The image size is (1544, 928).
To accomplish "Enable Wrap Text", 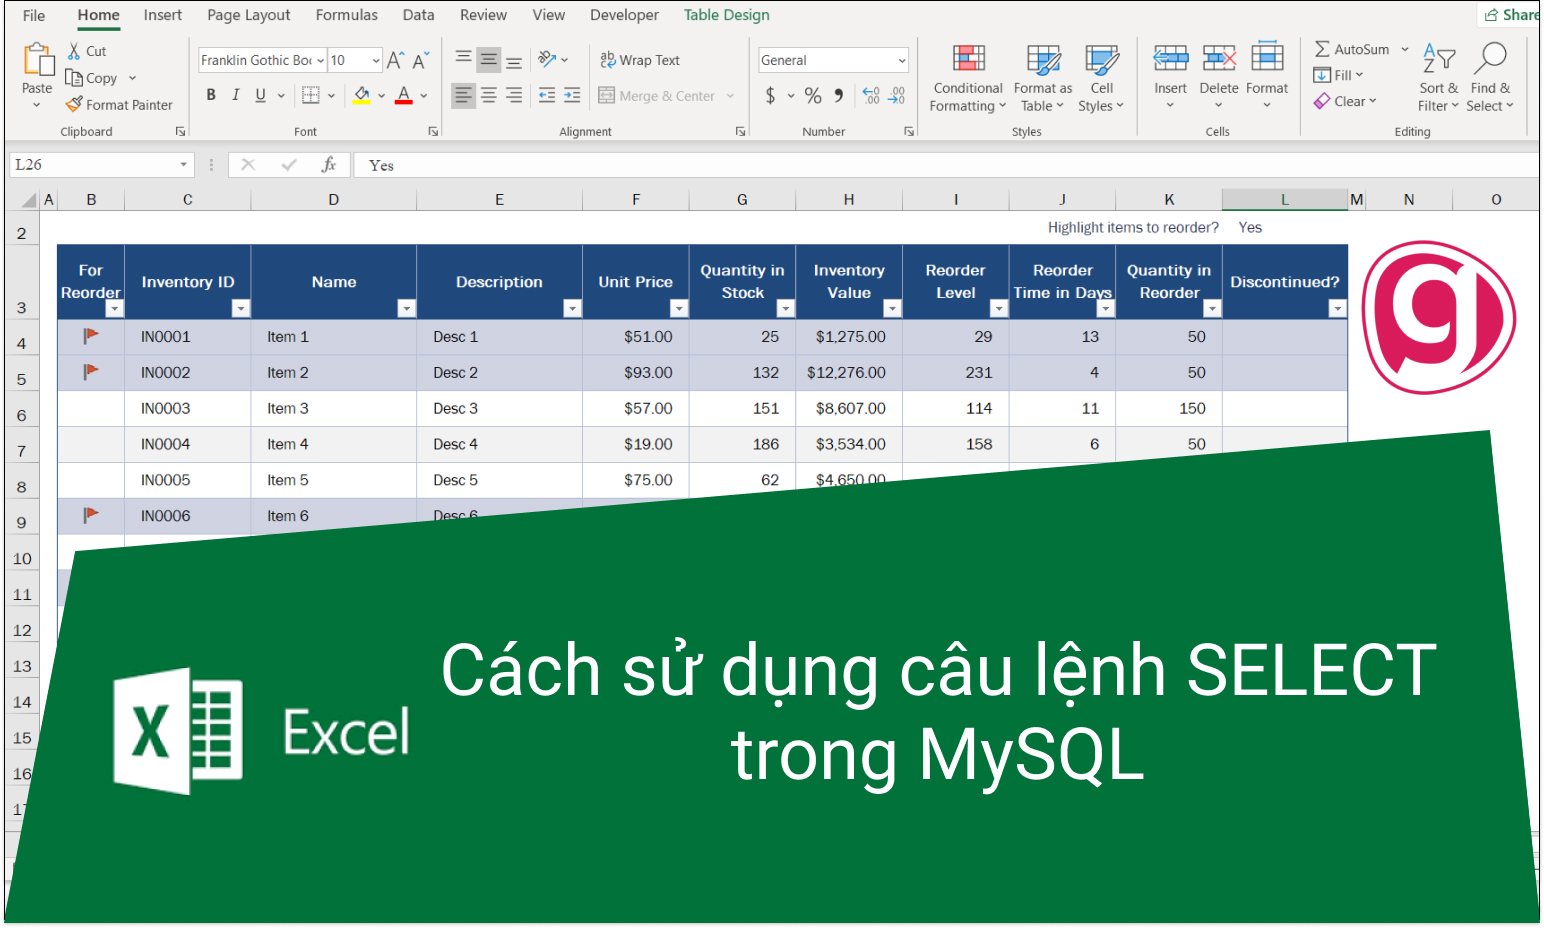I will (640, 60).
